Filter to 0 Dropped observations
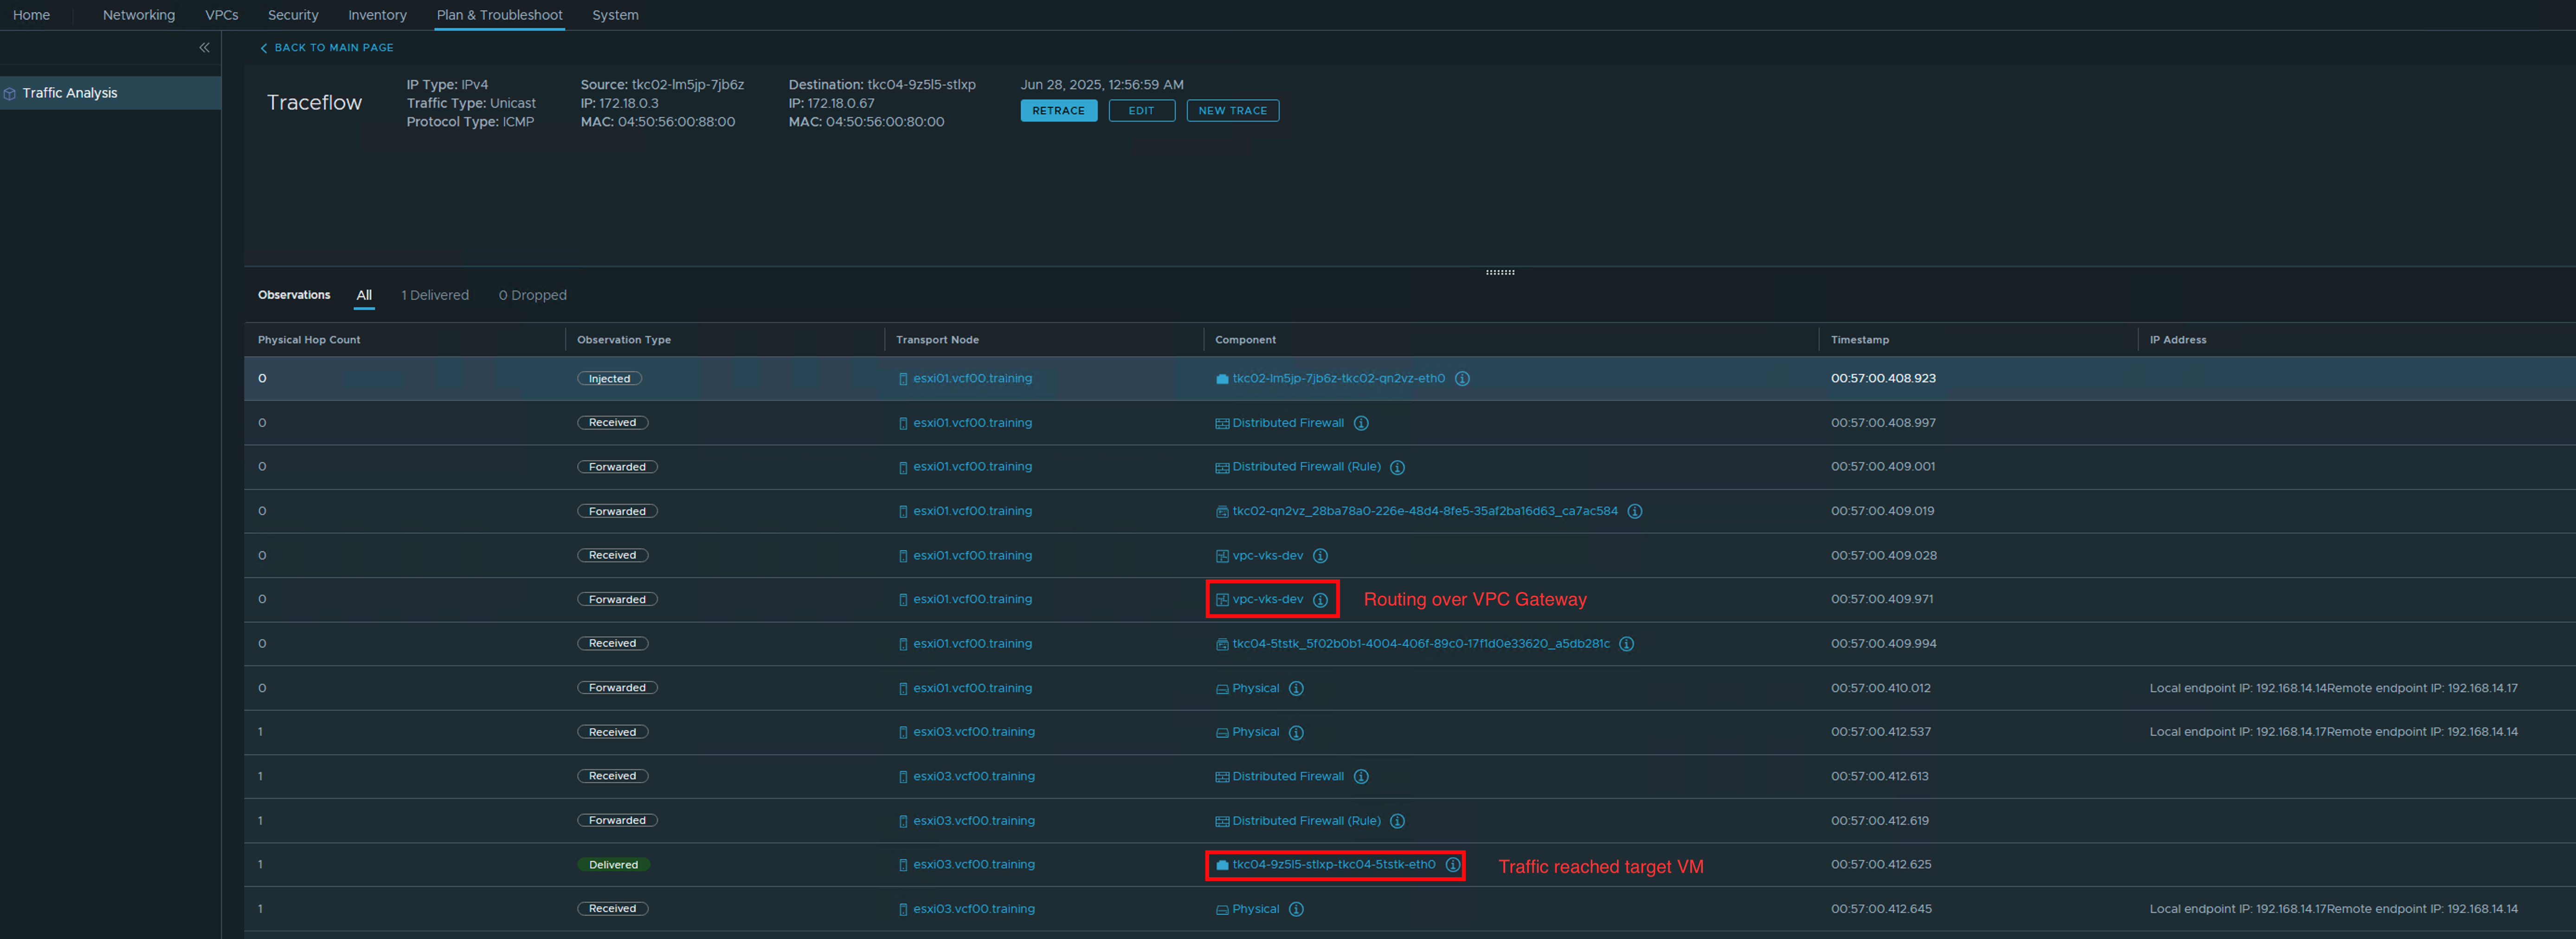 (533, 295)
